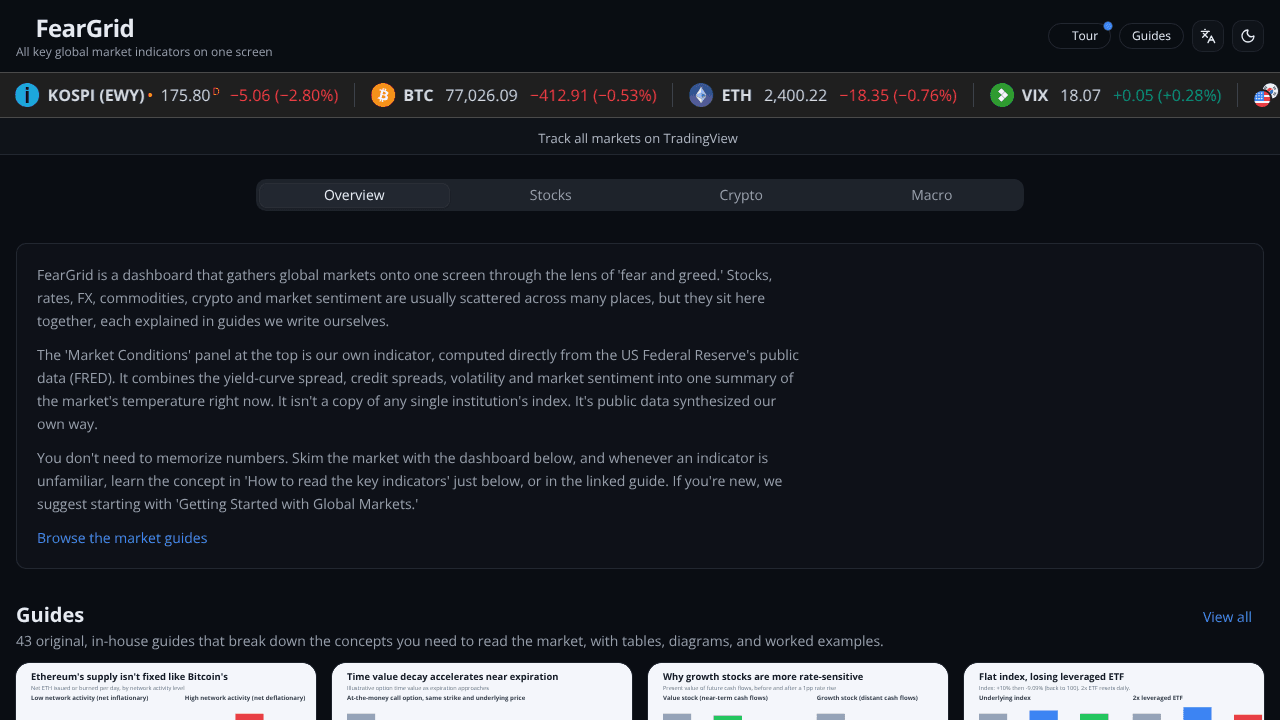Switch to the Stocks tab

pos(550,195)
